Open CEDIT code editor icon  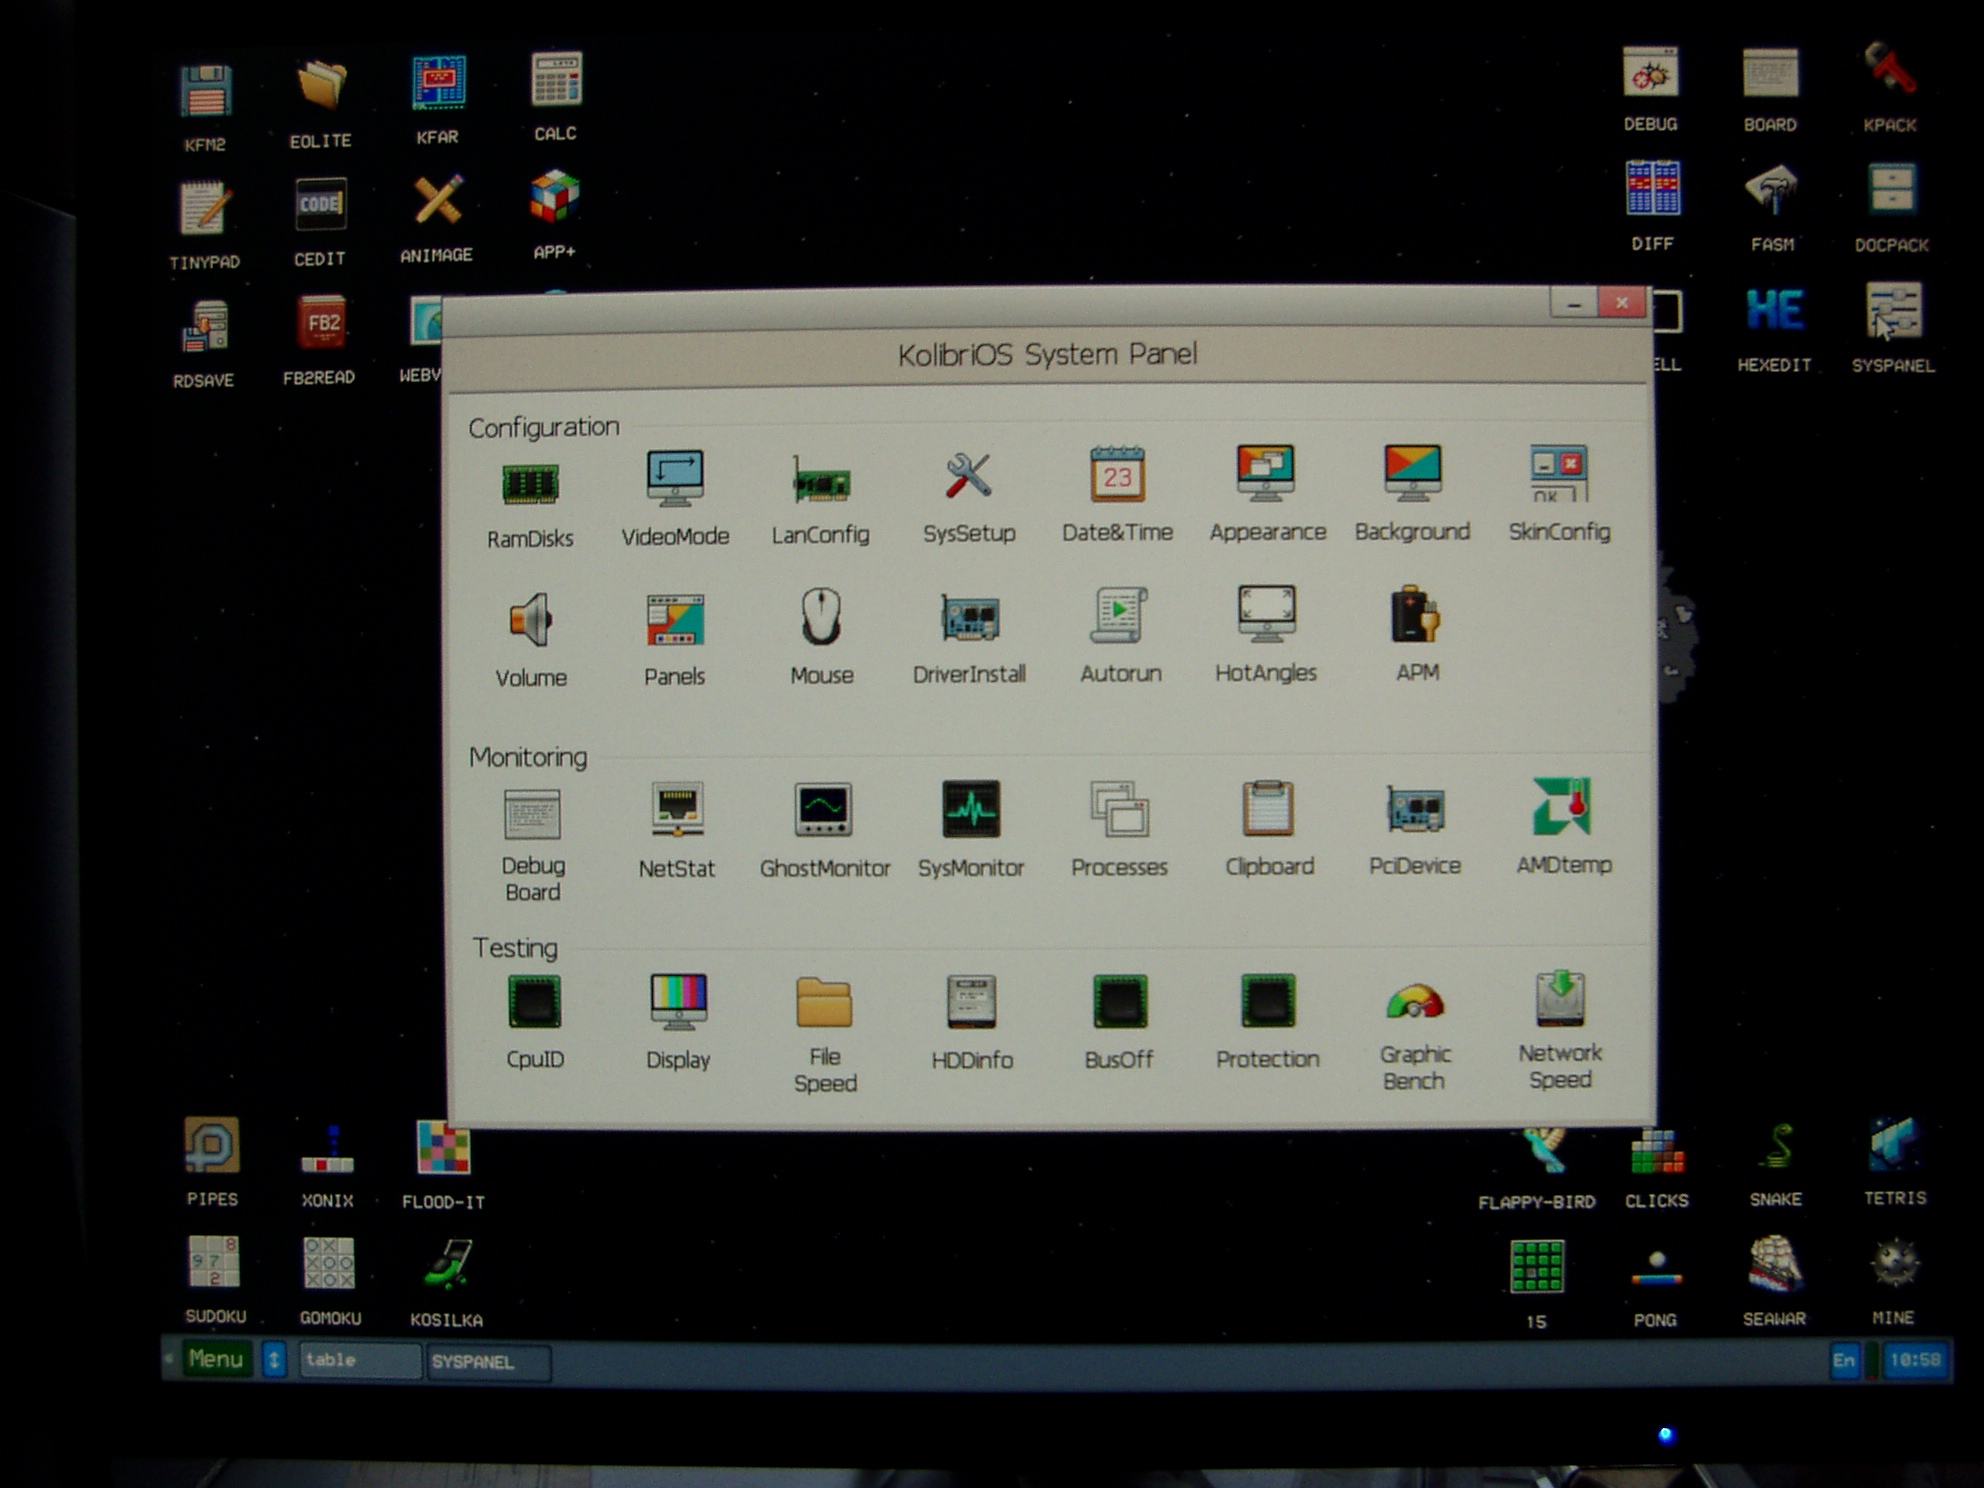pos(320,204)
